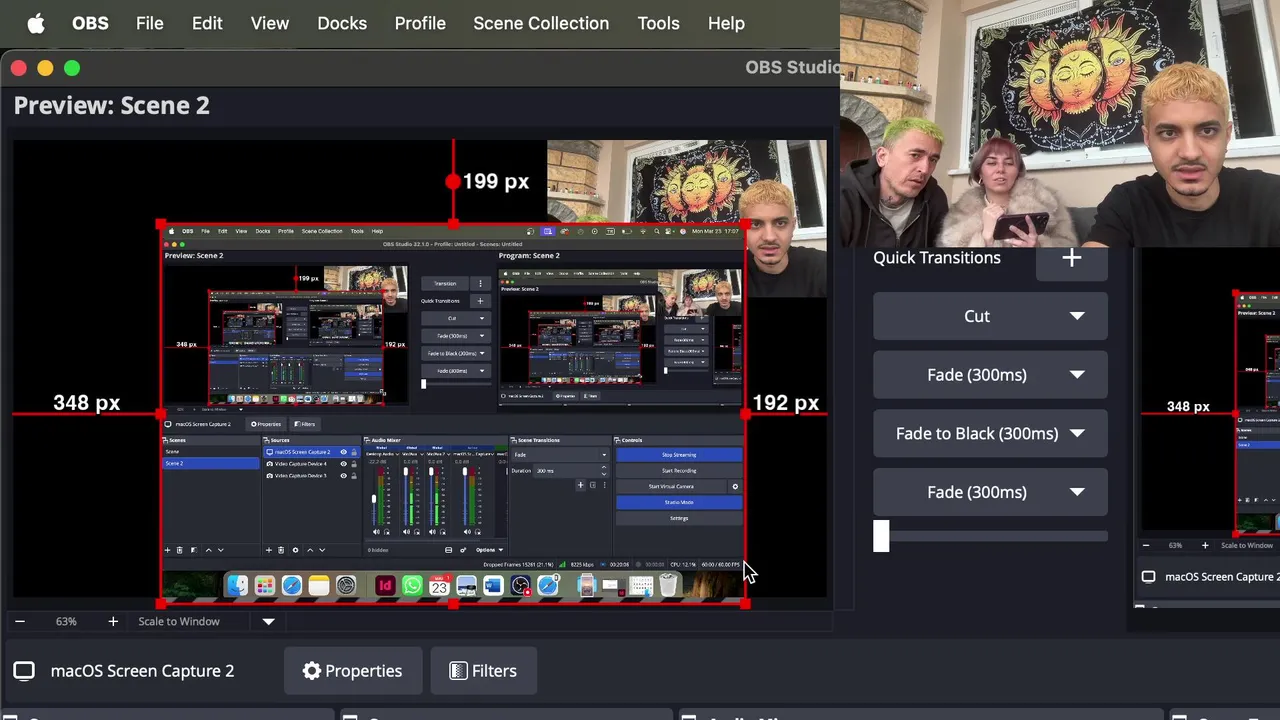Click the monitor icon beside macOS Screen Capture 2
The image size is (1280, 720).
pyautogui.click(x=24, y=671)
